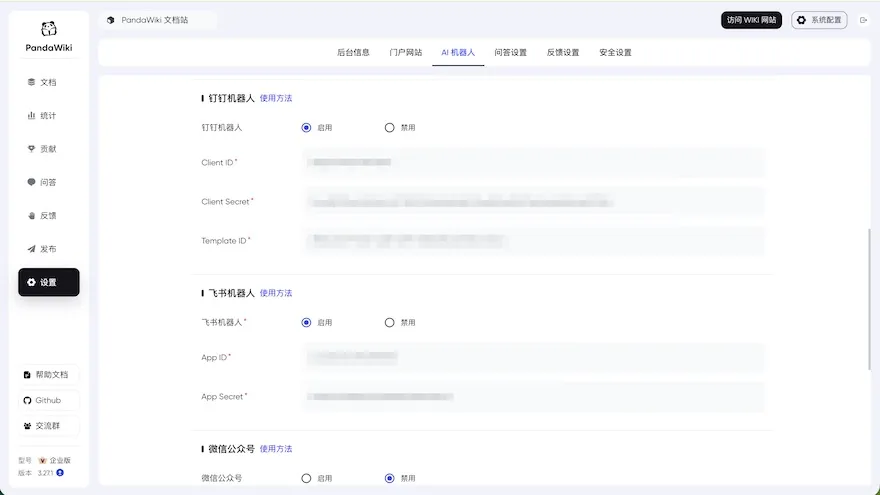Click the 钉钉机器人 section heading
The height and width of the screenshot is (495, 880).
click(x=231, y=98)
